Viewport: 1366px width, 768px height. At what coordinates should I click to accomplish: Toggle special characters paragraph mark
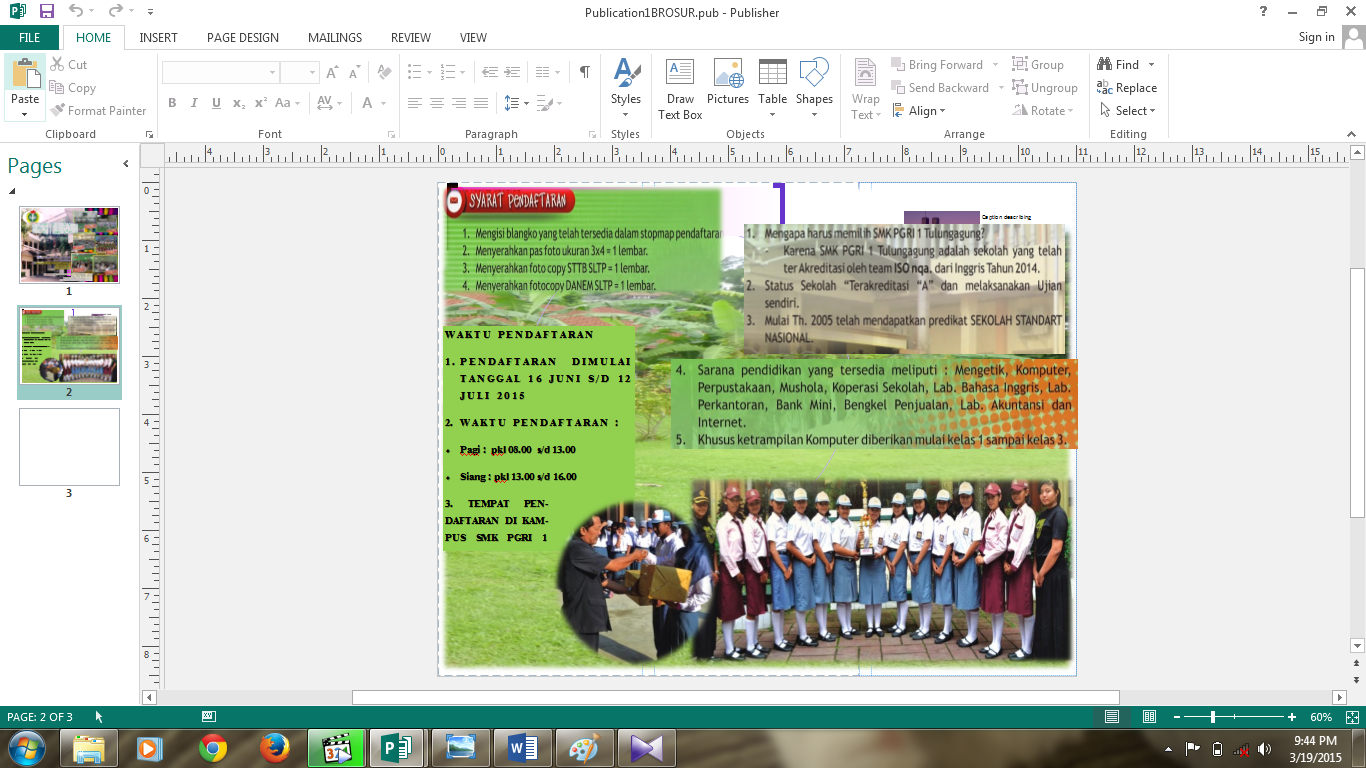click(585, 73)
